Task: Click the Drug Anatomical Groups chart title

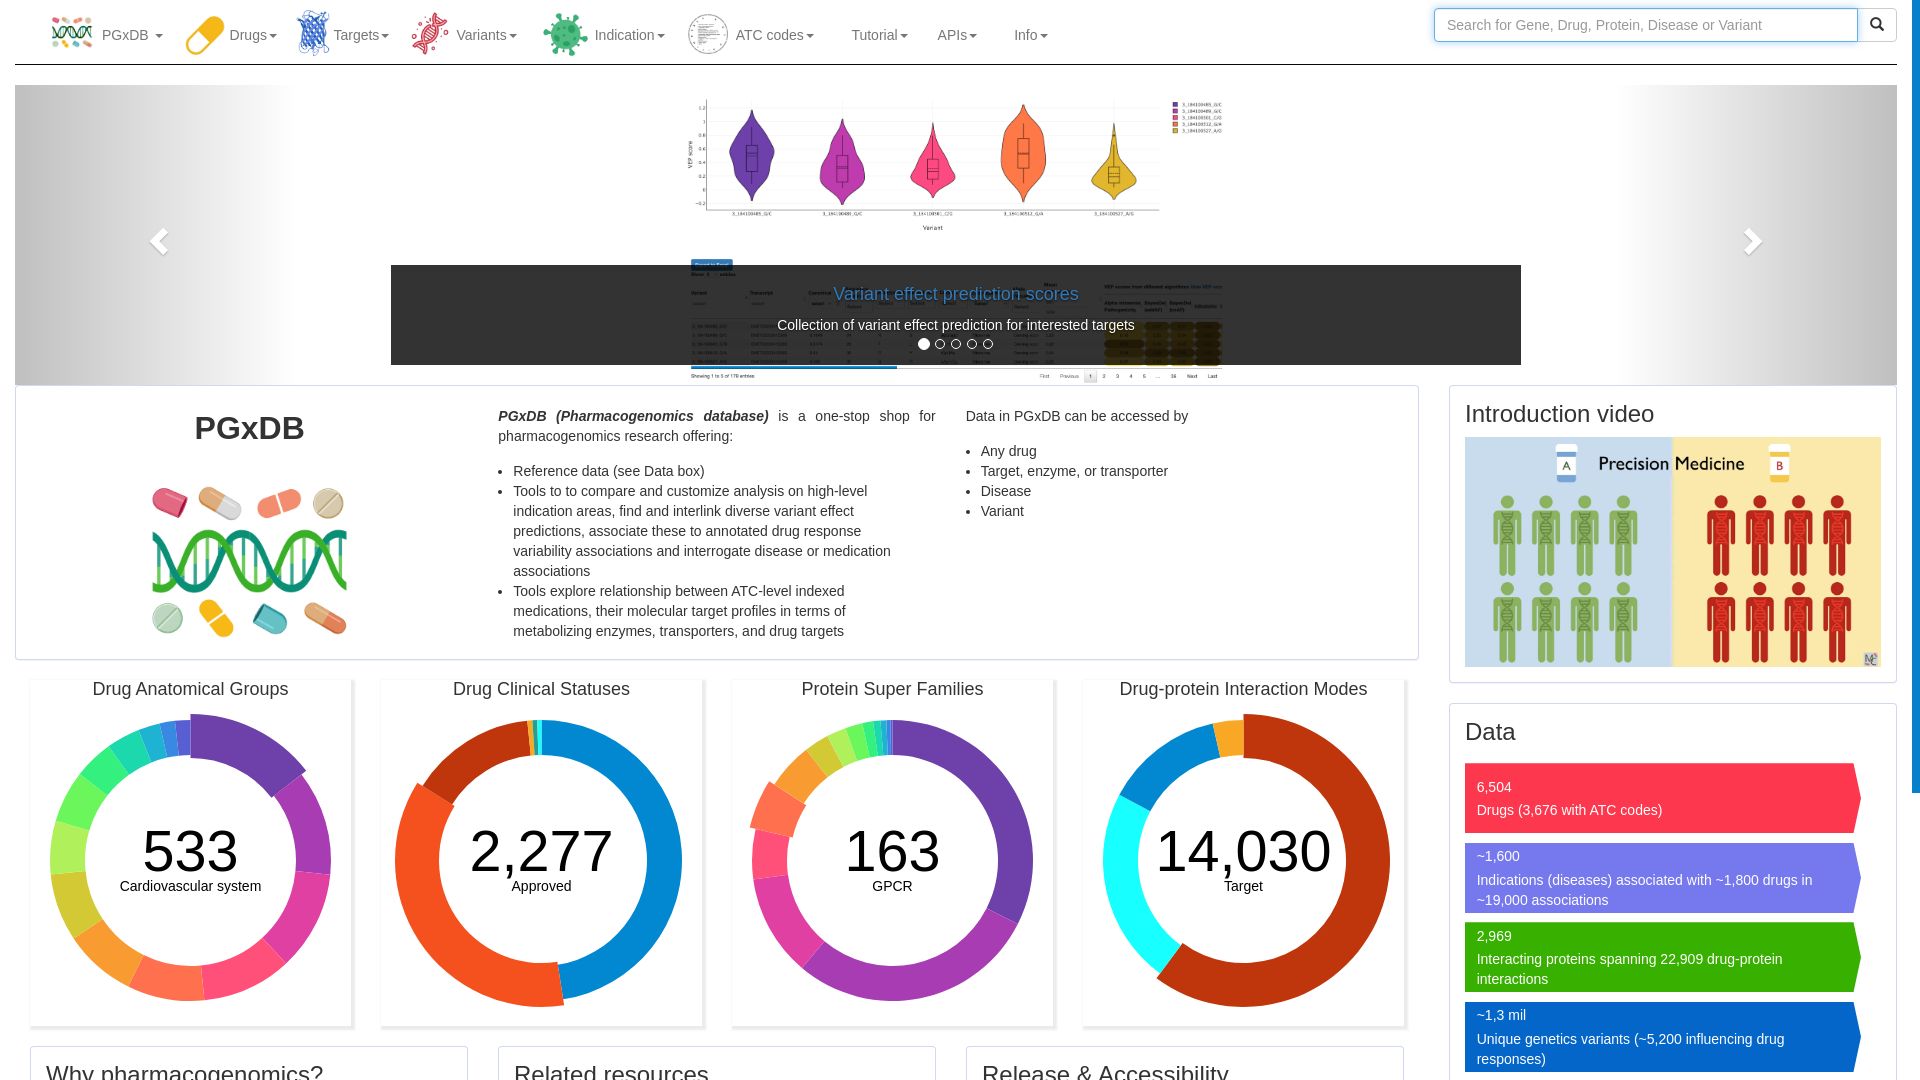Action: pyautogui.click(x=190, y=689)
